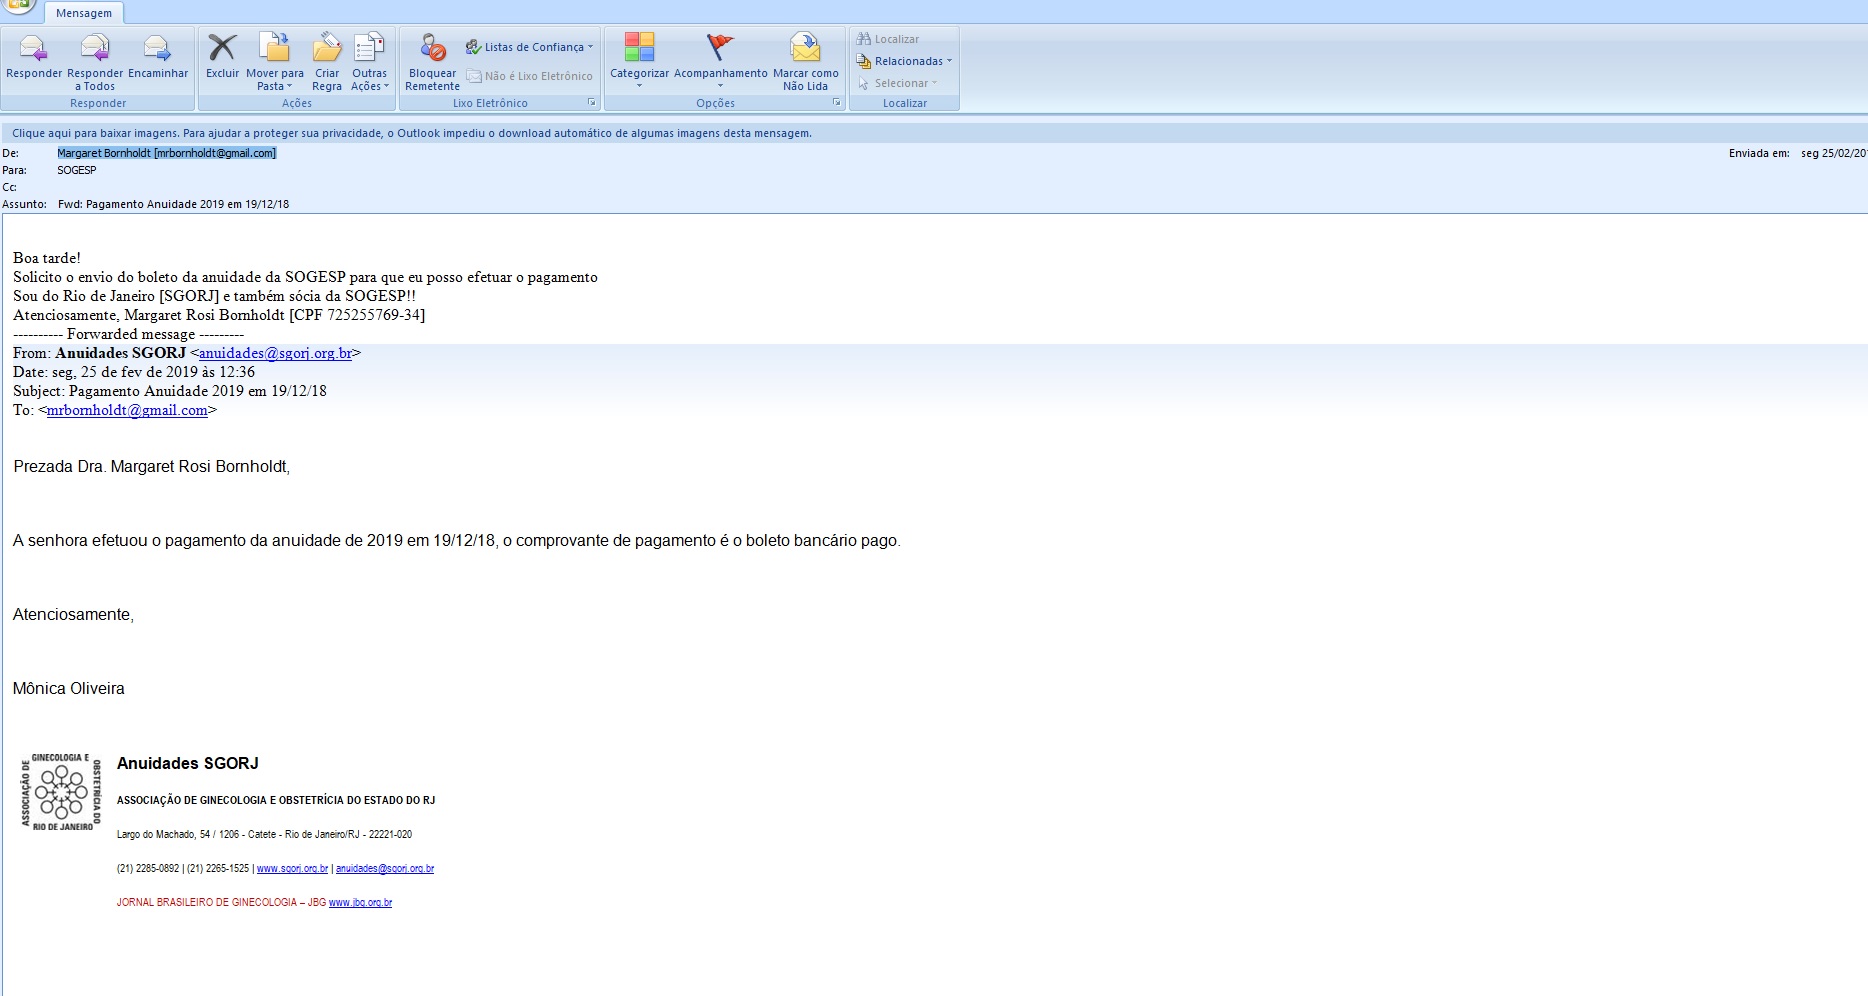Expand the Categorizar color categories
This screenshot has height=996, width=1868.
click(639, 60)
